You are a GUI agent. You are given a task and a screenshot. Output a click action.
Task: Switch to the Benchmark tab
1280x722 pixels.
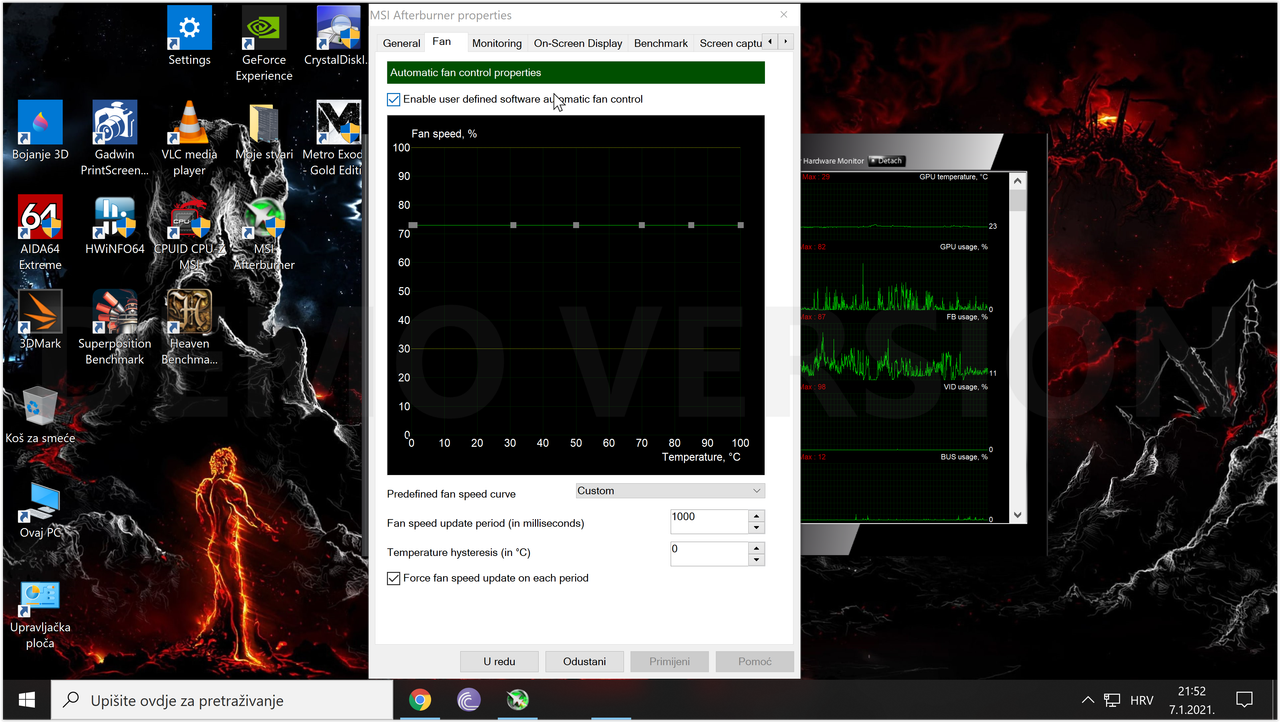pos(661,43)
